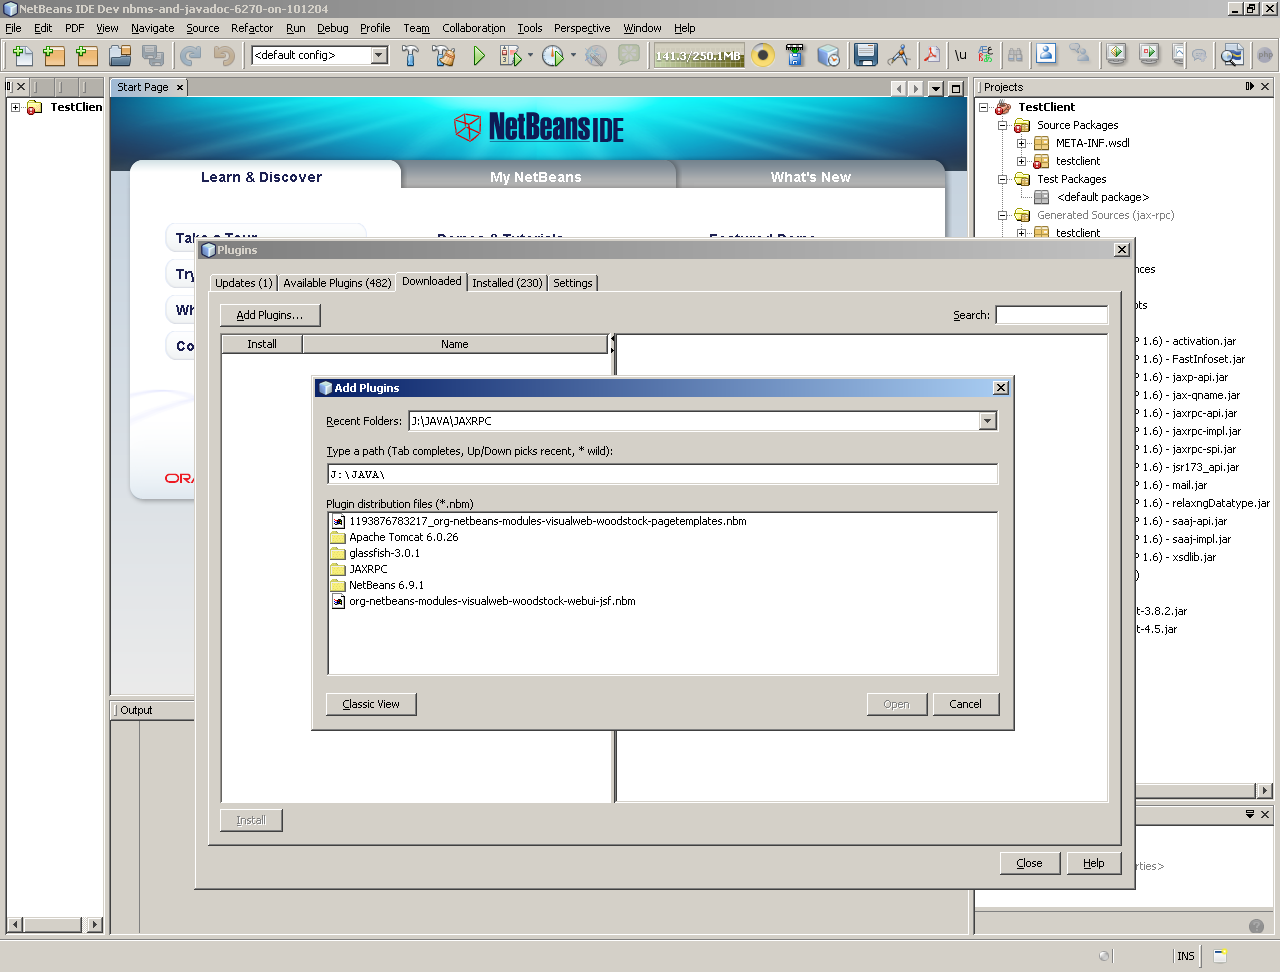
Task: Switch to the Available Plugins (482) tab
Action: coord(337,283)
